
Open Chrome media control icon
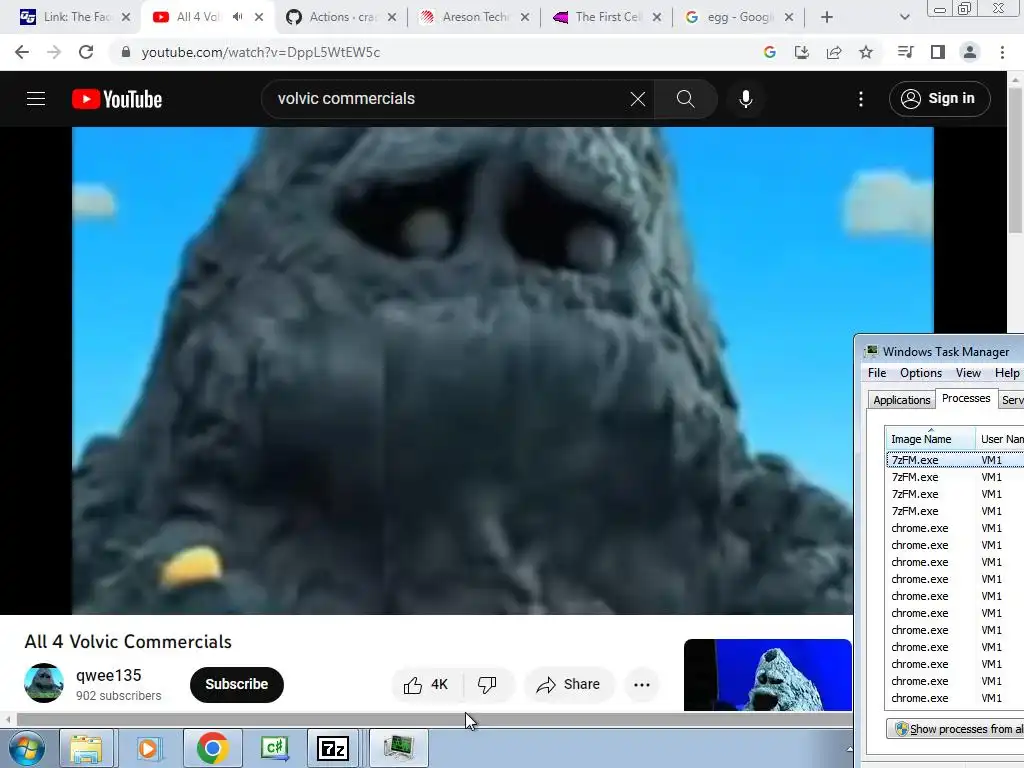905,52
